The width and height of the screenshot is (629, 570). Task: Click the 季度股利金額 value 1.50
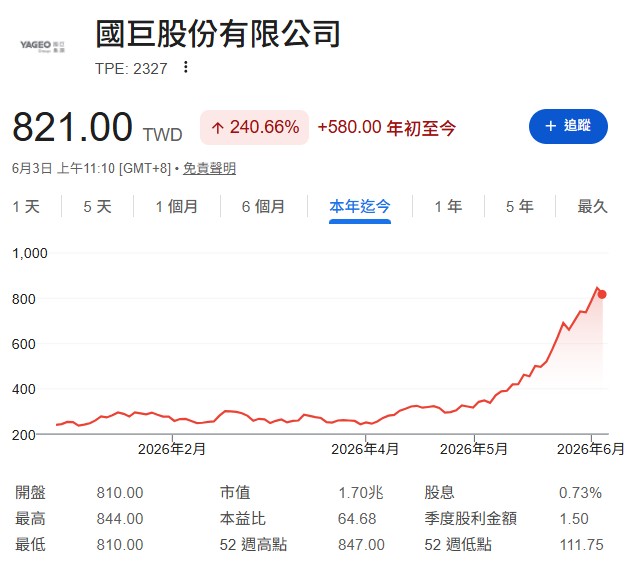click(574, 519)
